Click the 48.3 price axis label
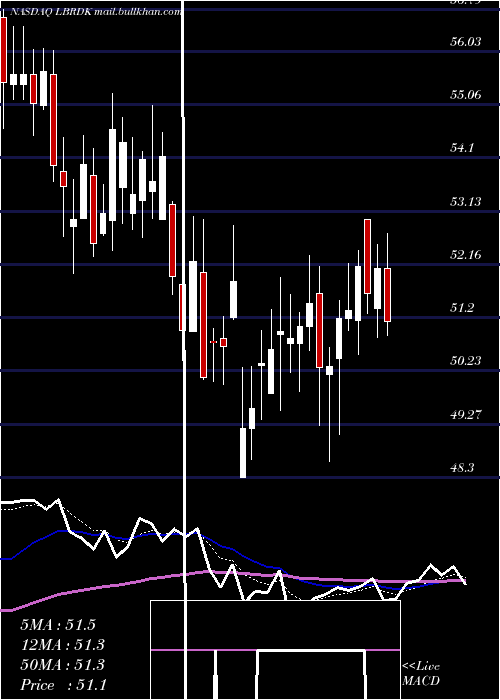500x700 pixels. (462, 468)
